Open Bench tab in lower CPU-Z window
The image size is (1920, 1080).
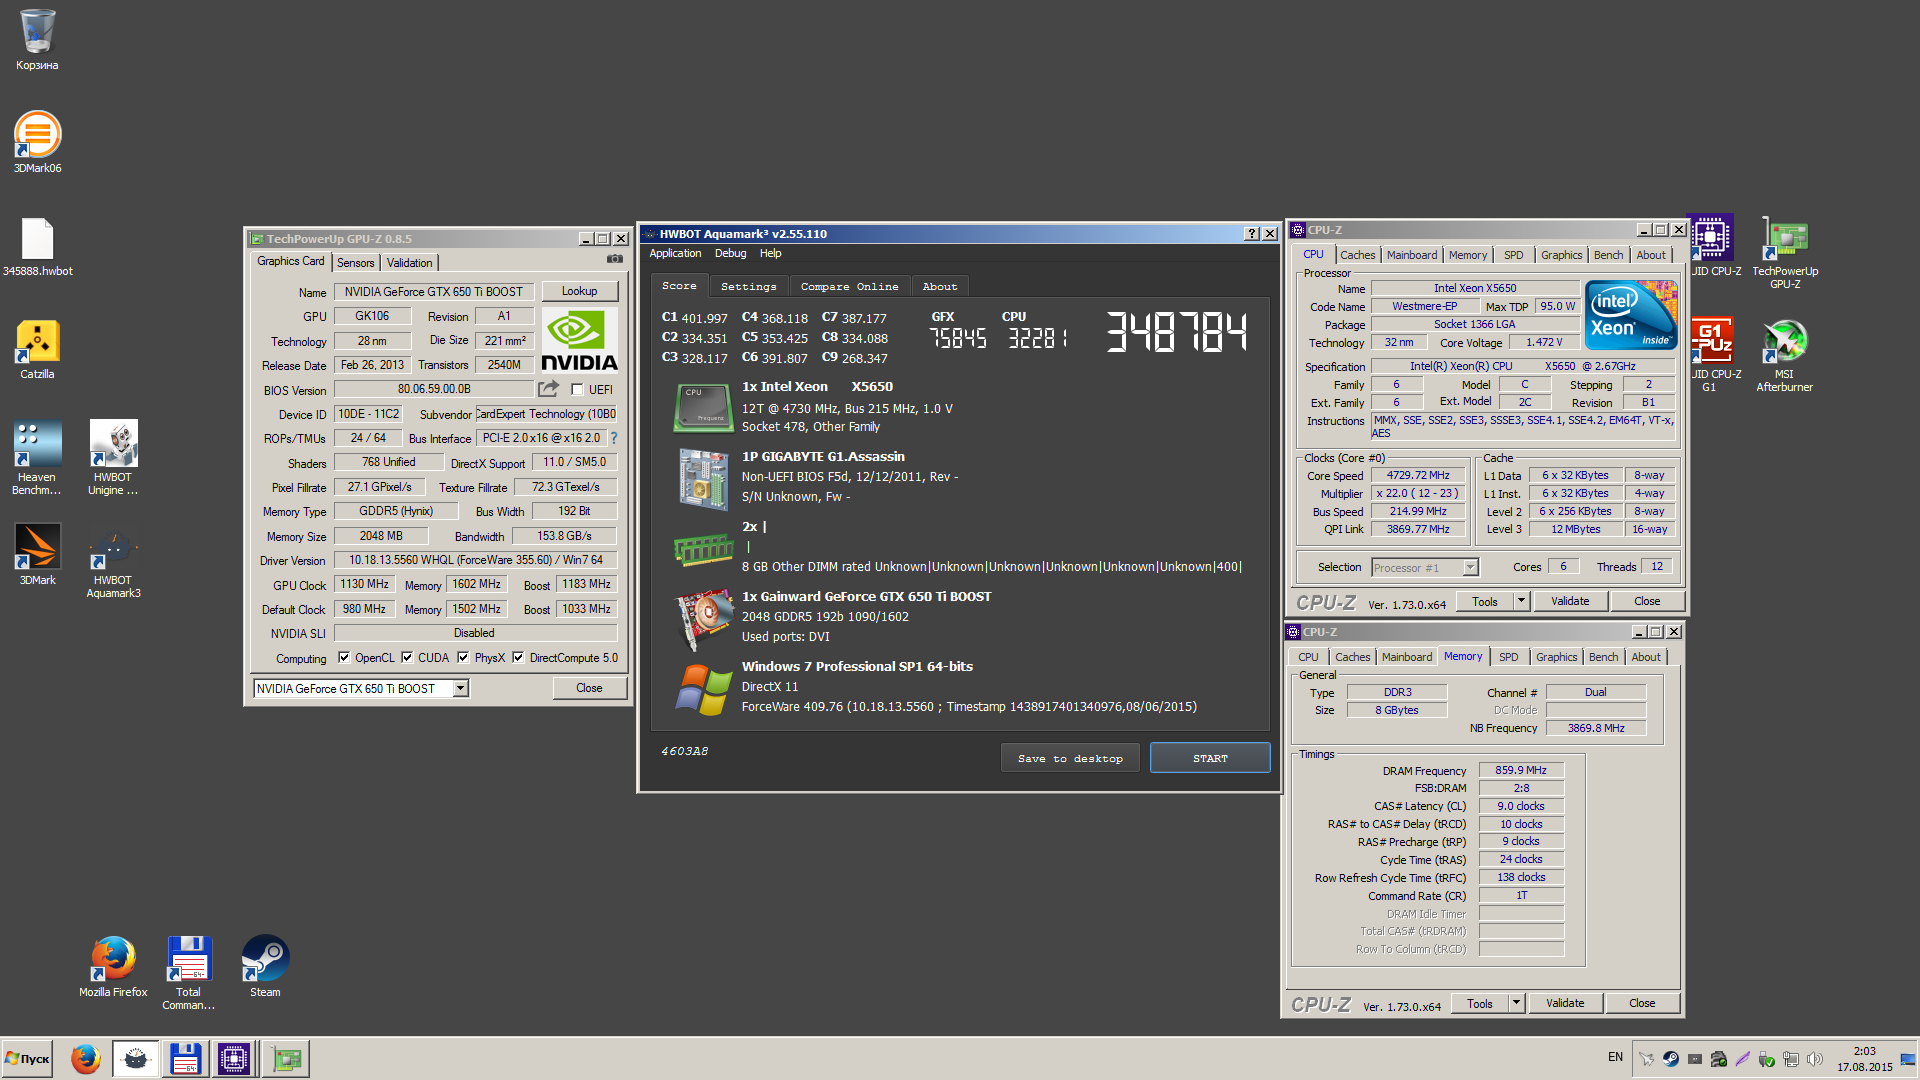tap(1603, 657)
